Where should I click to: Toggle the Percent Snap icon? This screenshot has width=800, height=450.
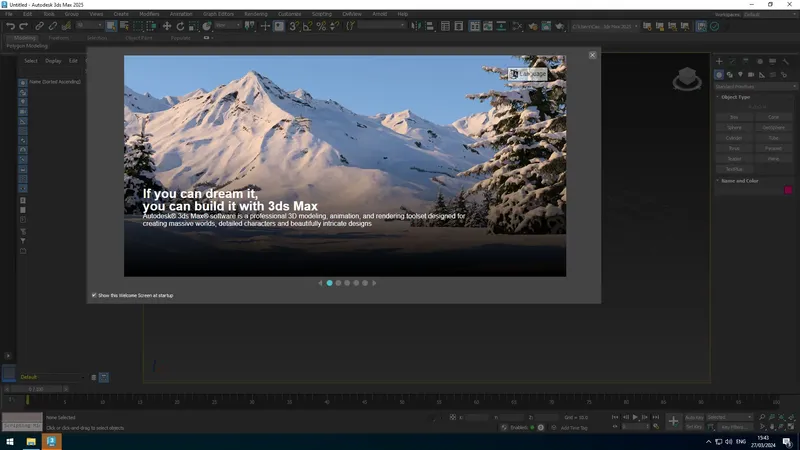point(321,26)
